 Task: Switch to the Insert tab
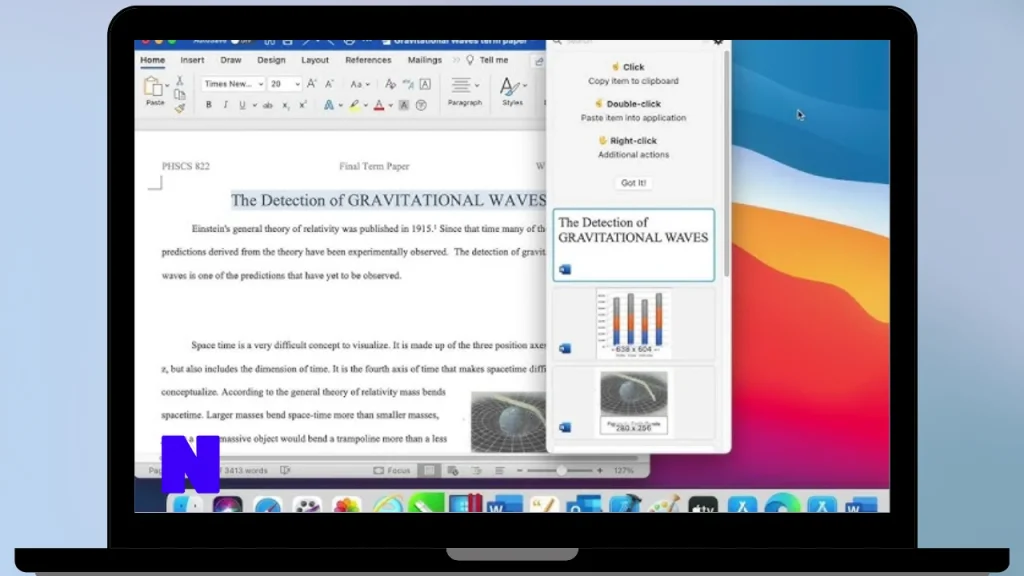tap(192, 60)
